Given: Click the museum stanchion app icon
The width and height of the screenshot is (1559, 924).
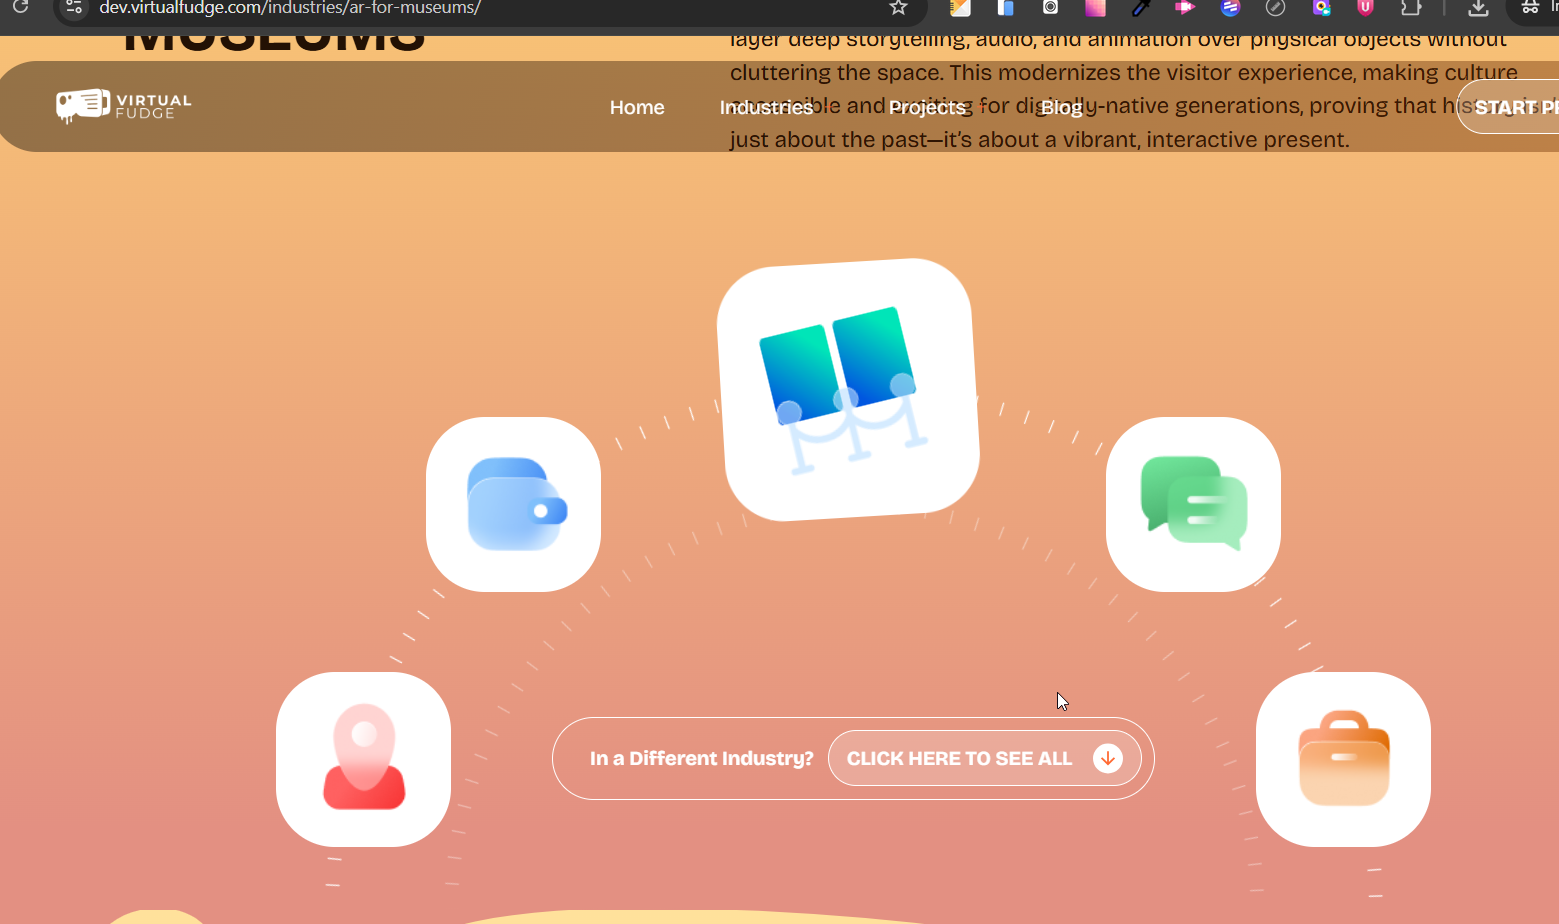Looking at the screenshot, I should pos(848,390).
